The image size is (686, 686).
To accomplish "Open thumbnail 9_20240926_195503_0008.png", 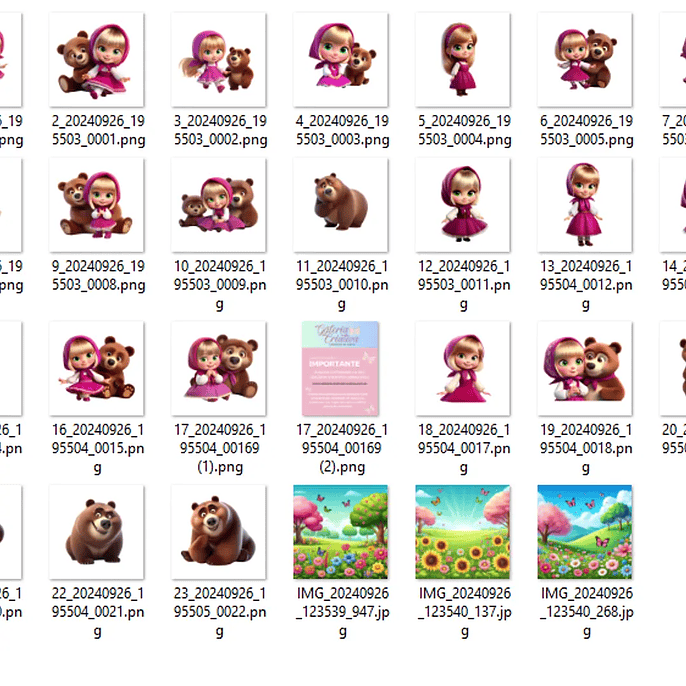I will (96, 205).
